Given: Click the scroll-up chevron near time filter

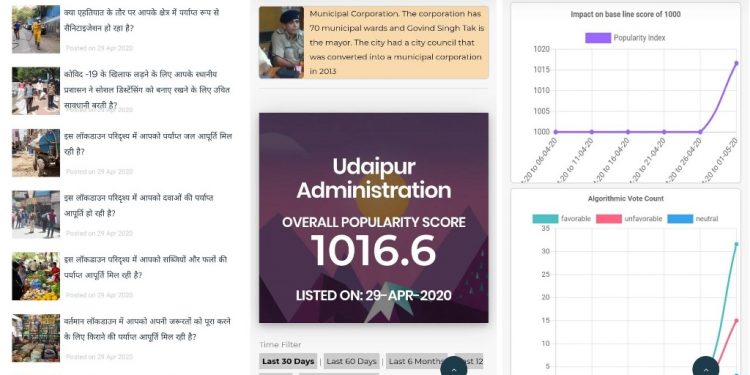Looking at the screenshot, I should [x=453, y=368].
